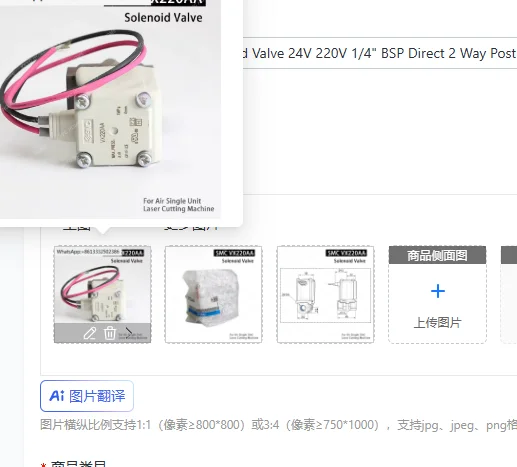Focus the product title input field
517x467 pixels.
coord(380,53)
